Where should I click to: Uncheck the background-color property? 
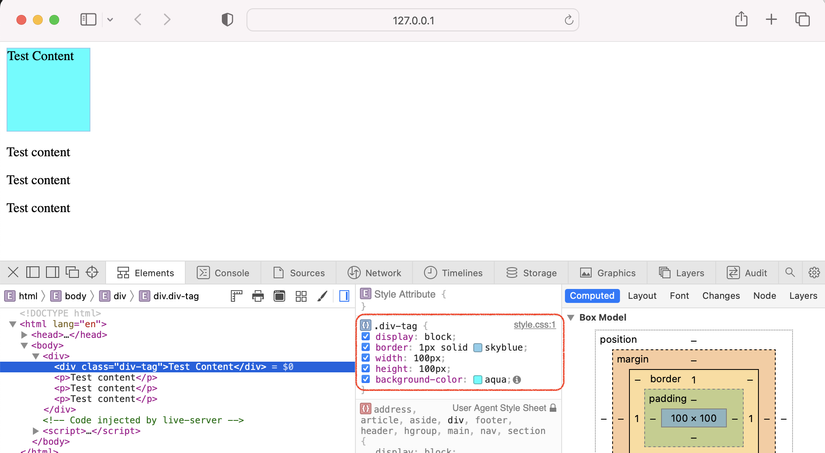(366, 379)
